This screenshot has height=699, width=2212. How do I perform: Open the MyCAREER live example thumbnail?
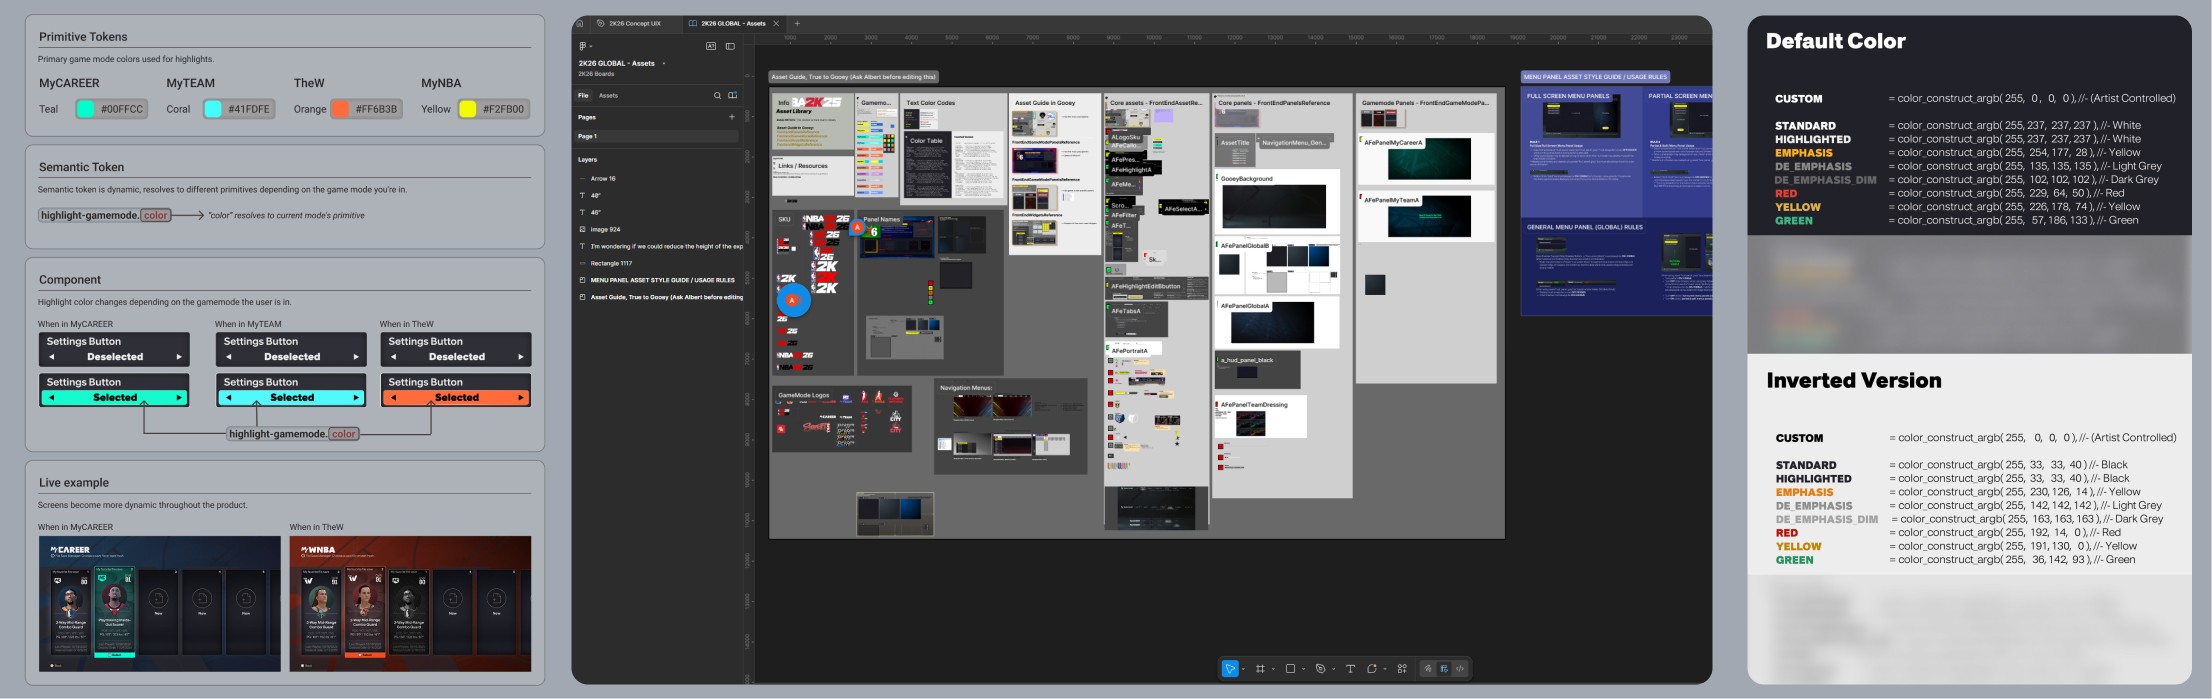click(160, 604)
